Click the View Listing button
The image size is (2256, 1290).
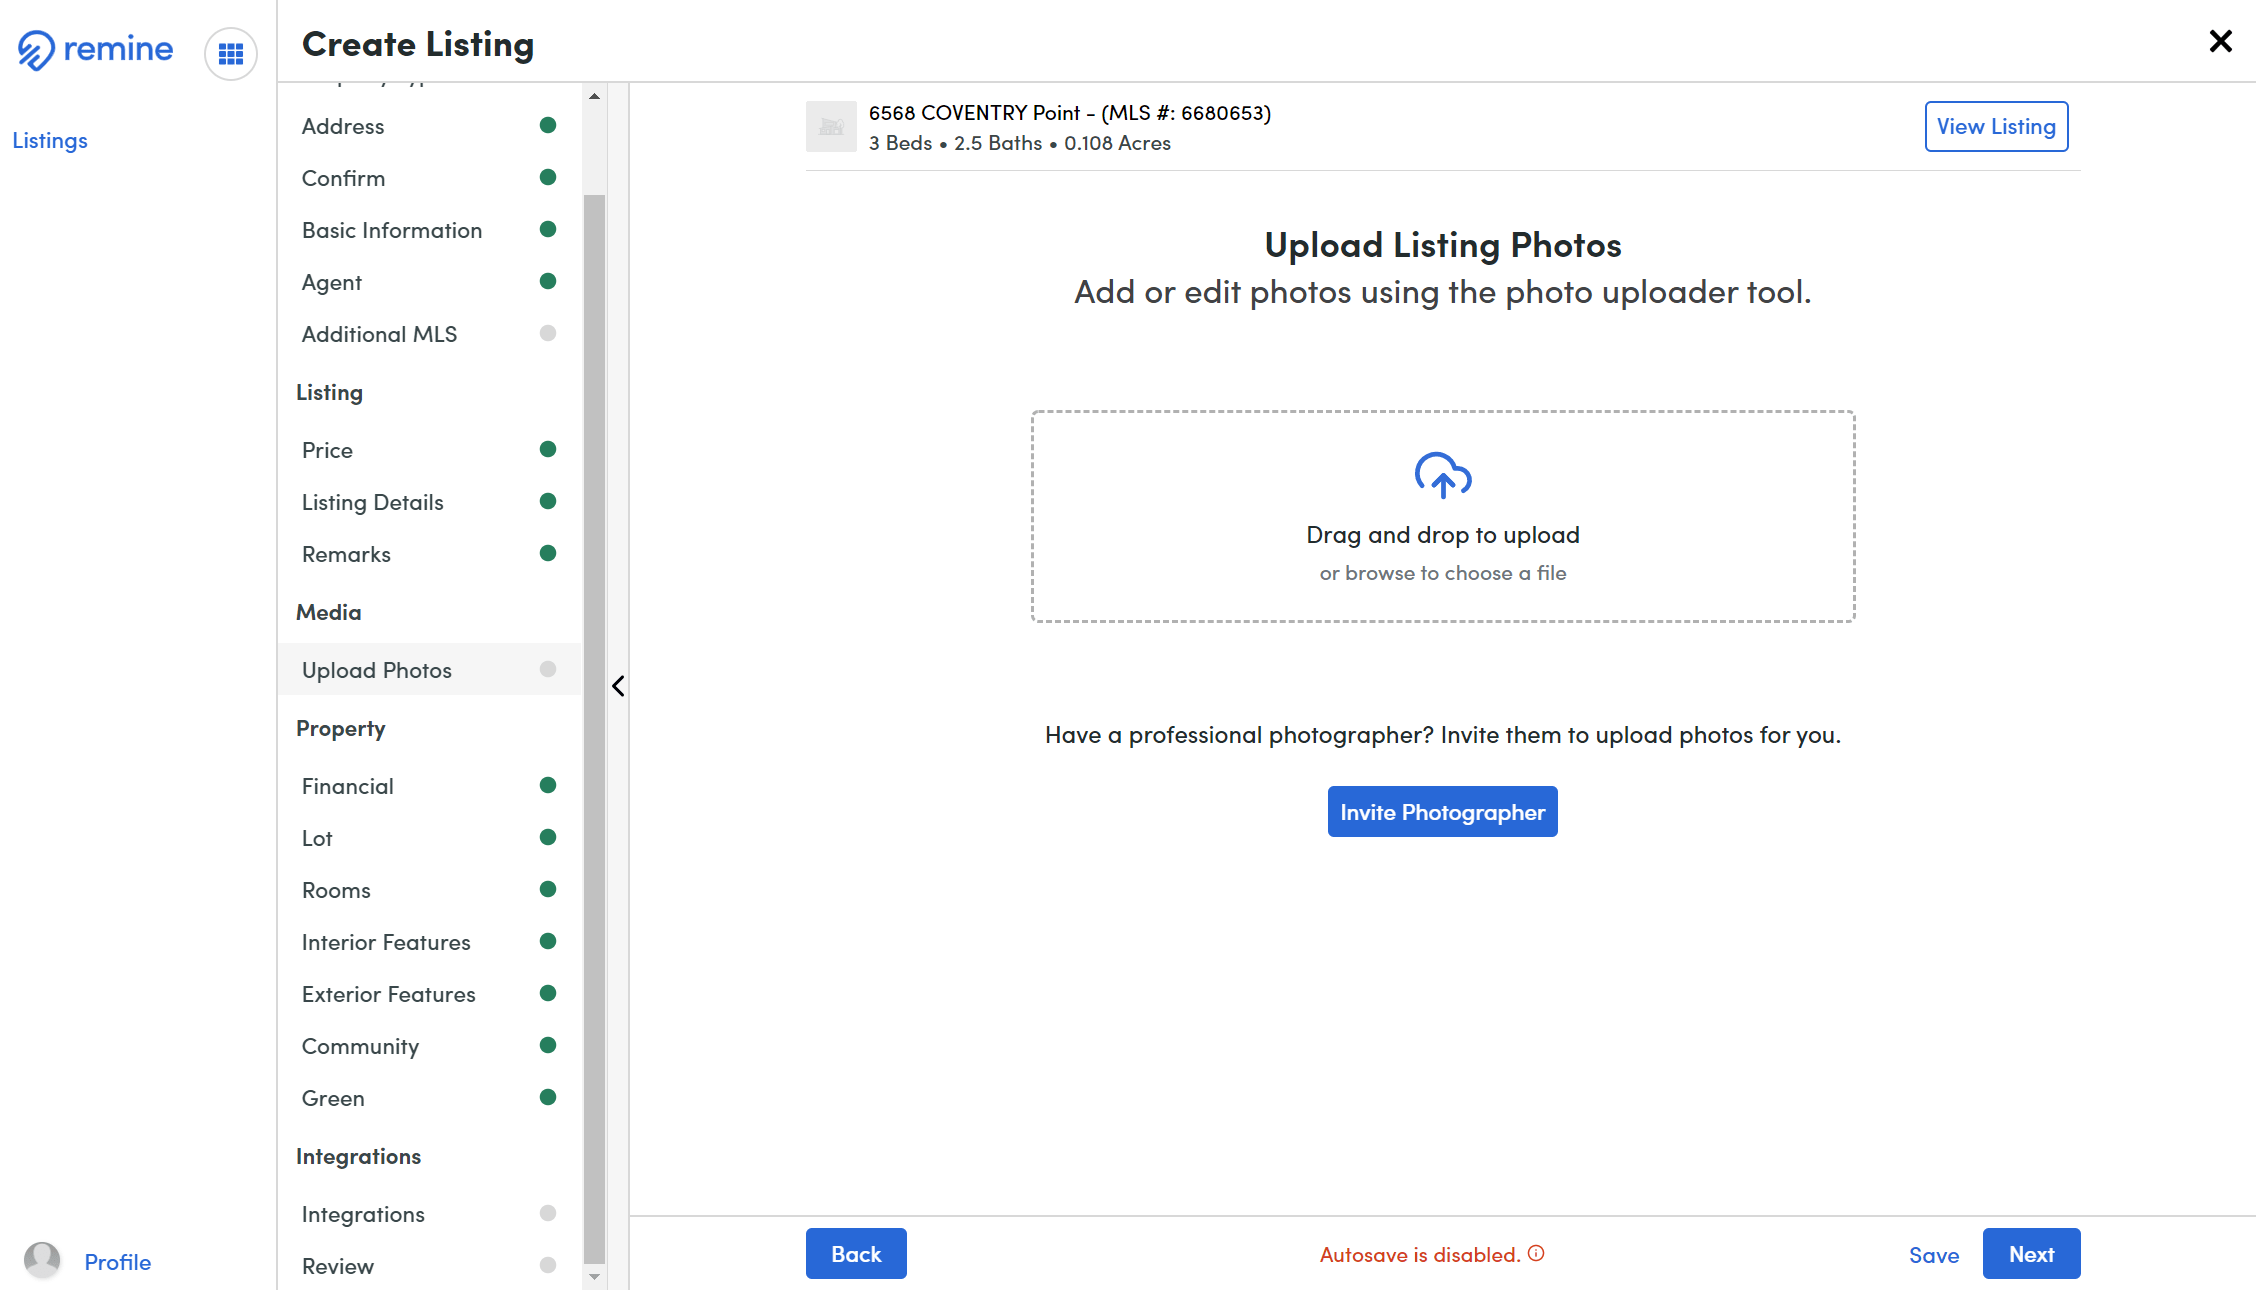(x=1996, y=126)
